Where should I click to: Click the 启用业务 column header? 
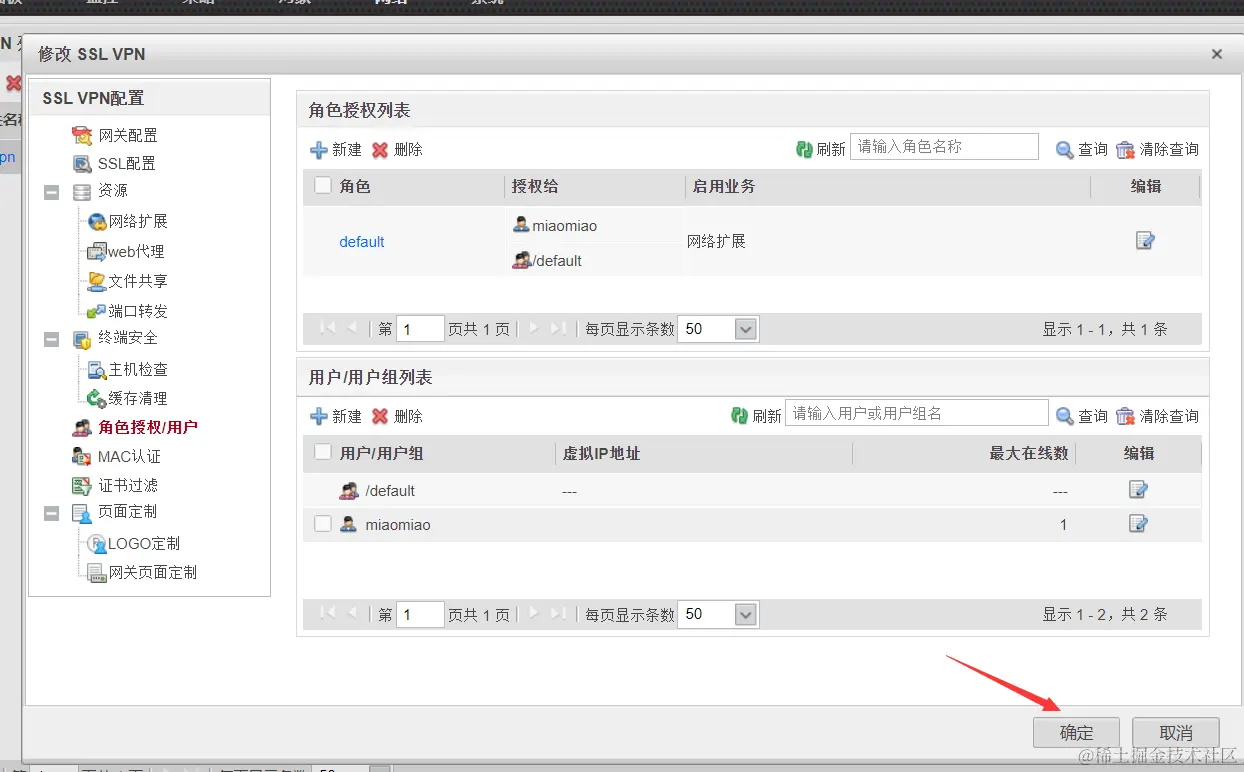(724, 186)
